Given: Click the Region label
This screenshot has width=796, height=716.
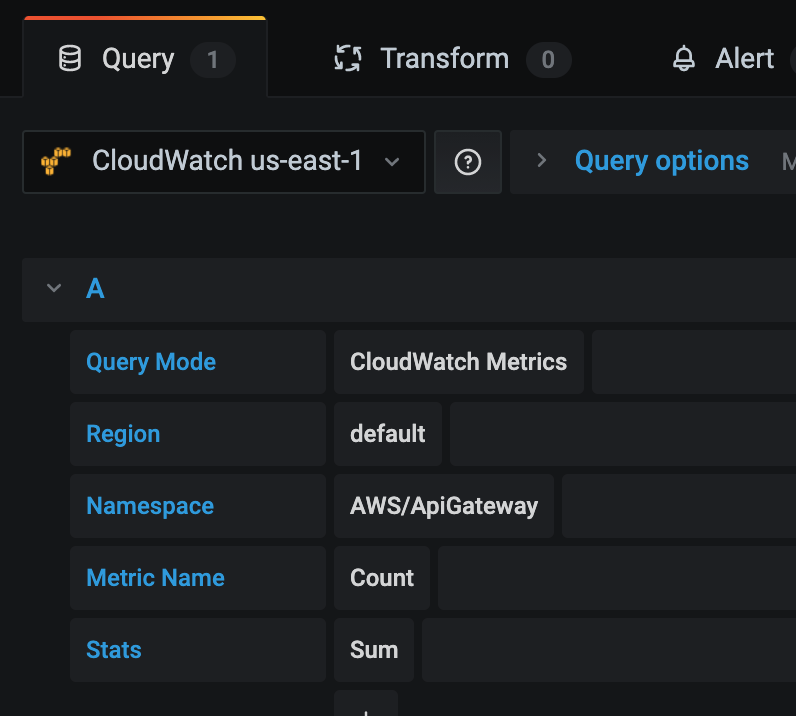Looking at the screenshot, I should (123, 434).
